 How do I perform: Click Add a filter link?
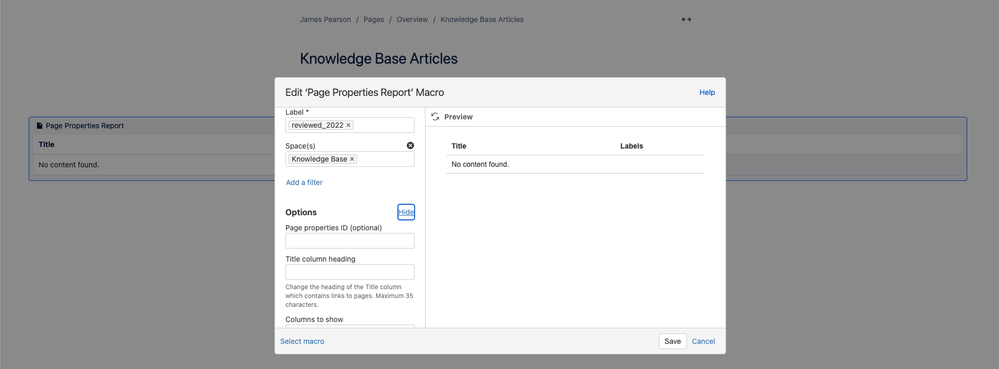pos(304,183)
